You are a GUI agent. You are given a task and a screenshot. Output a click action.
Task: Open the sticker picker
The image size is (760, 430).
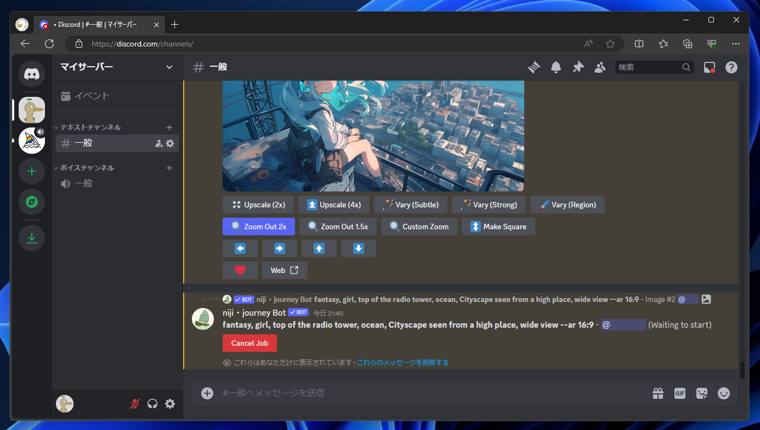coord(701,393)
